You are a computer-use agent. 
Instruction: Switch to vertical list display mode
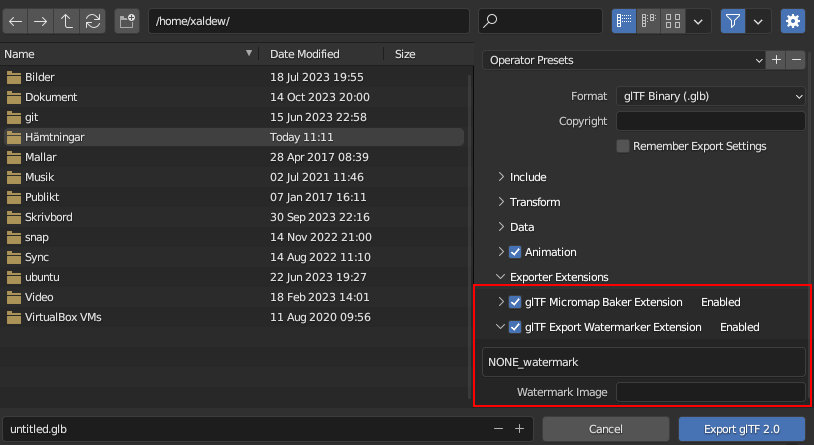[623, 21]
